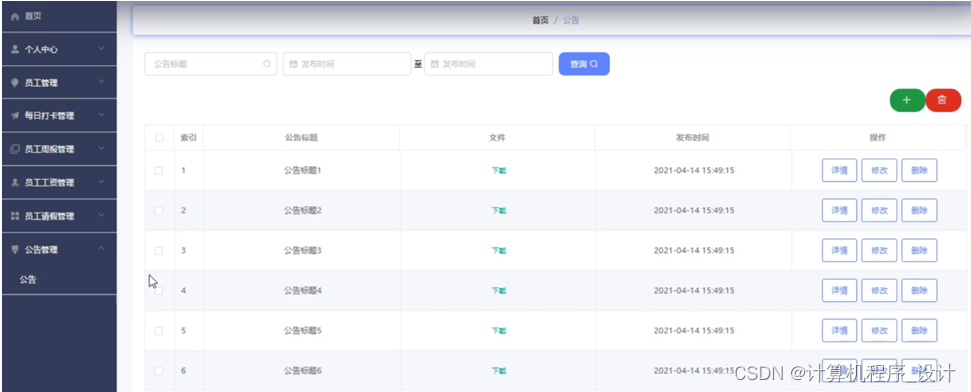Click the green add (+) button
The height and width of the screenshot is (392, 971).
click(907, 100)
